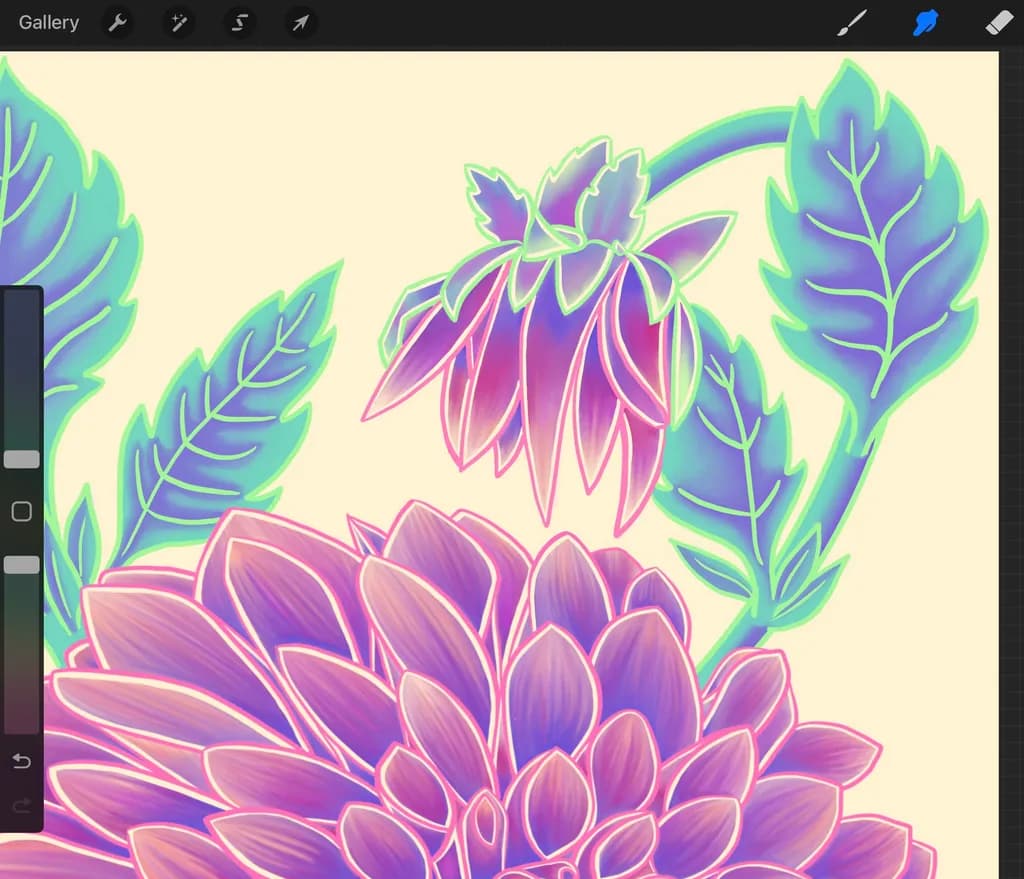Adjust the brush size slider handle

pyautogui.click(x=22, y=459)
